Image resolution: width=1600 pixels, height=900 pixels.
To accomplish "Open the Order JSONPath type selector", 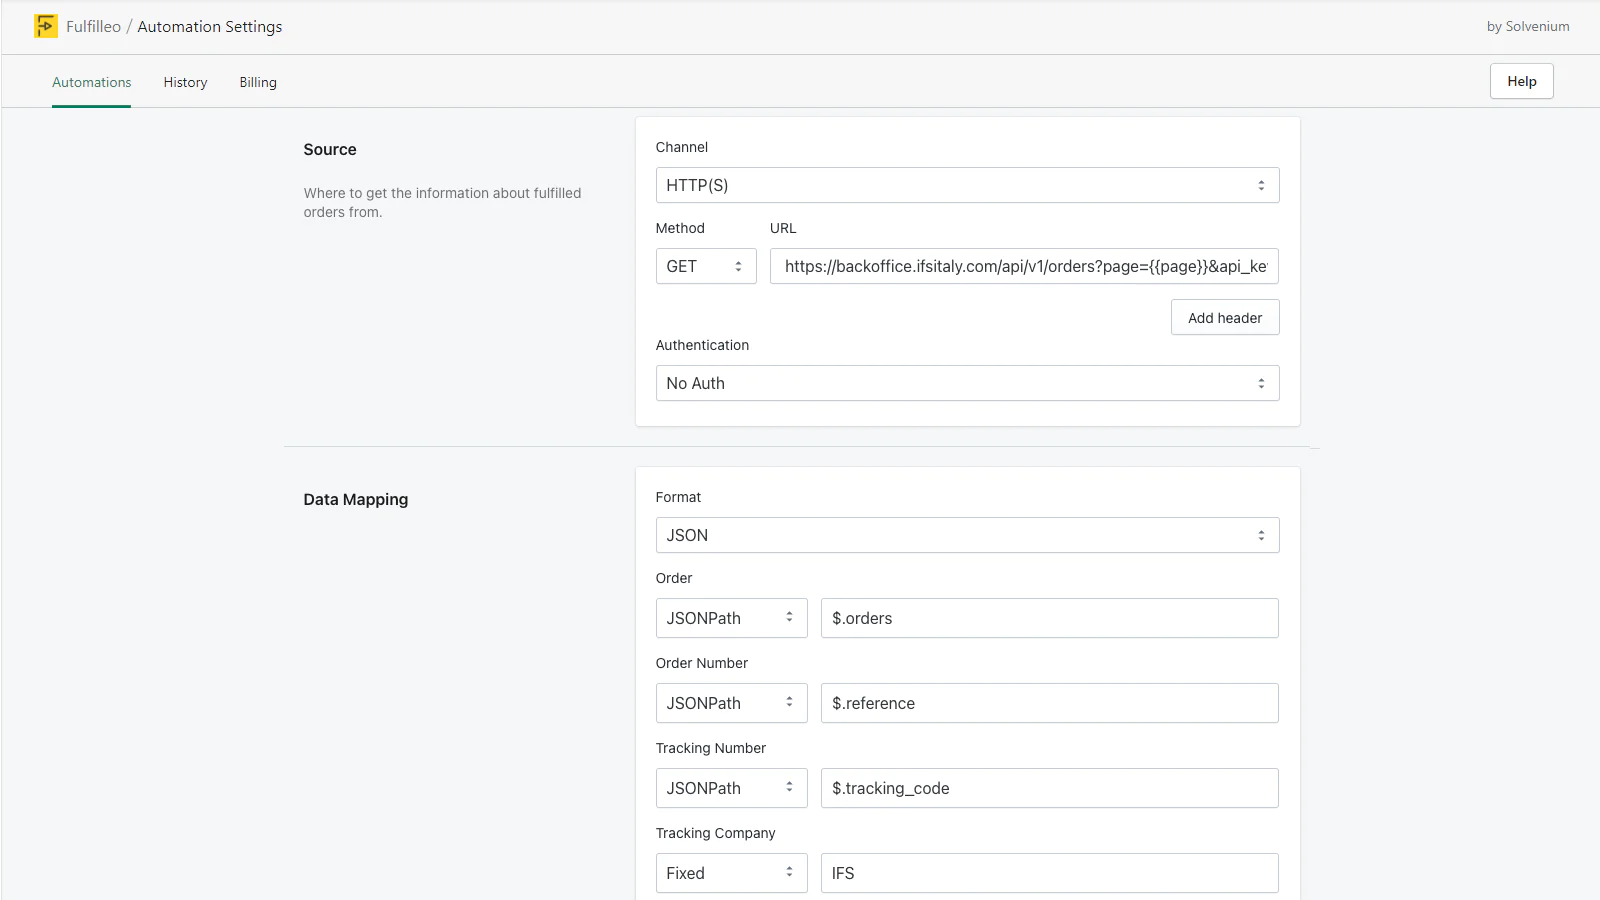I will click(x=731, y=618).
